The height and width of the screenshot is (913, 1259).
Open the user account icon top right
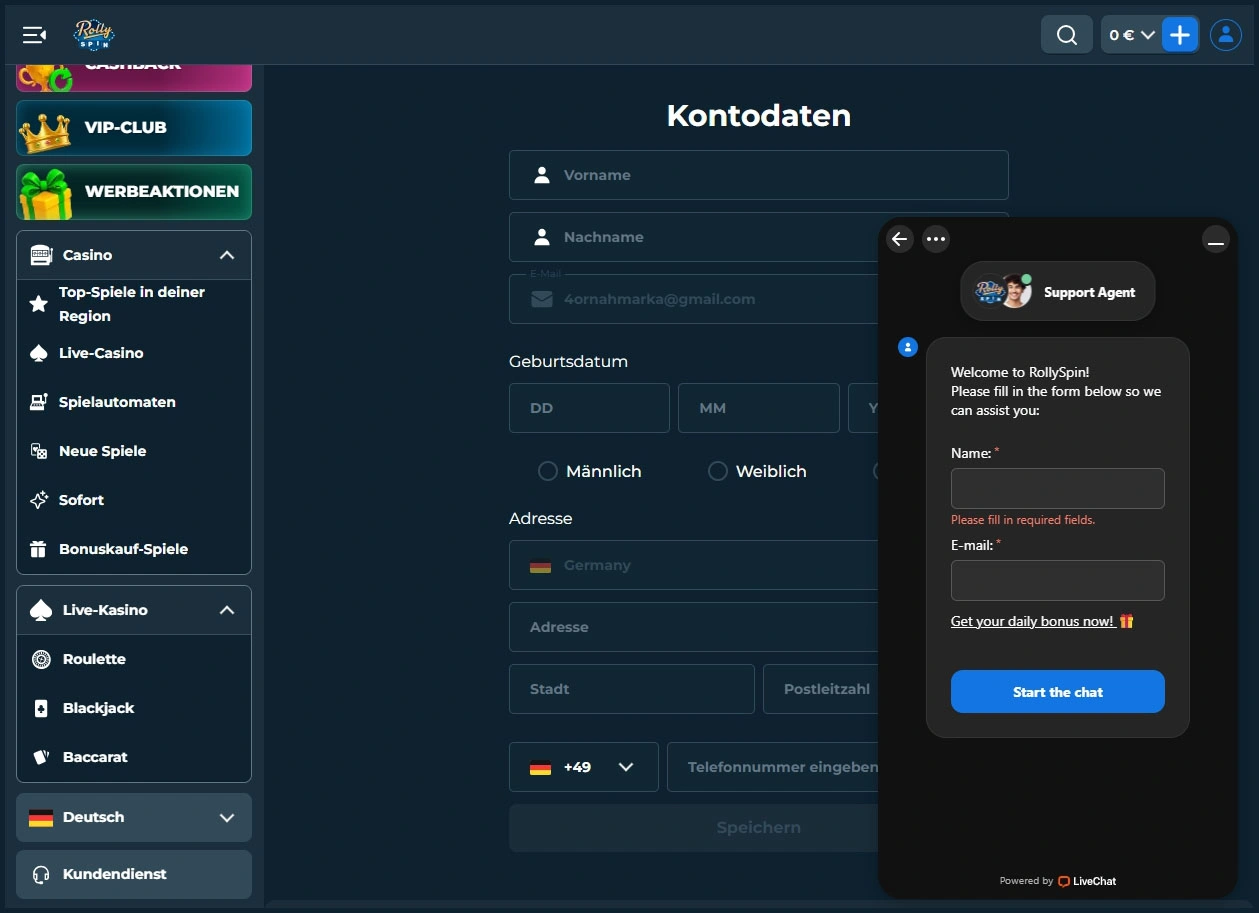[1226, 34]
